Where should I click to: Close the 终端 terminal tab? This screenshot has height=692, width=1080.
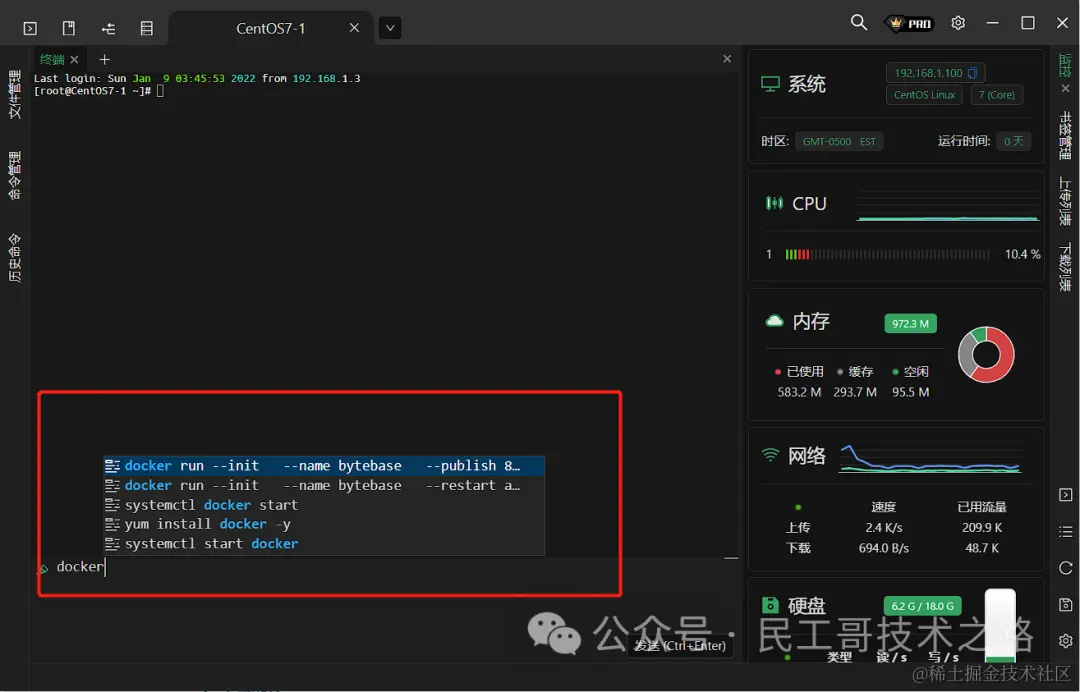(x=74, y=60)
